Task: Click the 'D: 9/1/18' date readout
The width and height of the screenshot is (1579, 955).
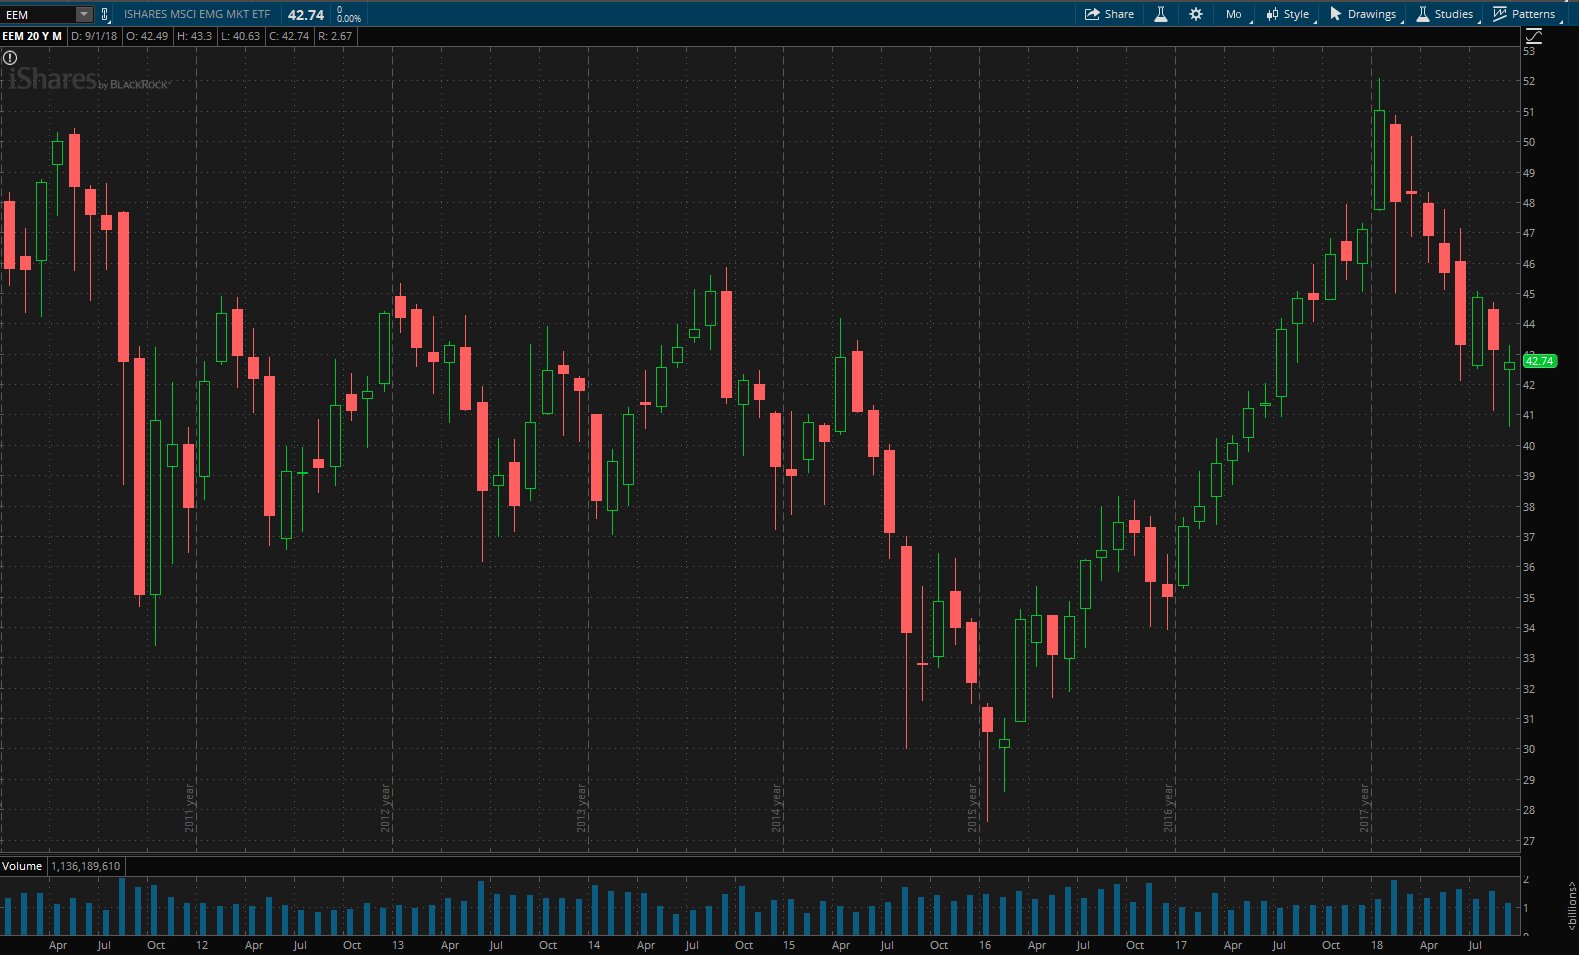Action: (94, 36)
